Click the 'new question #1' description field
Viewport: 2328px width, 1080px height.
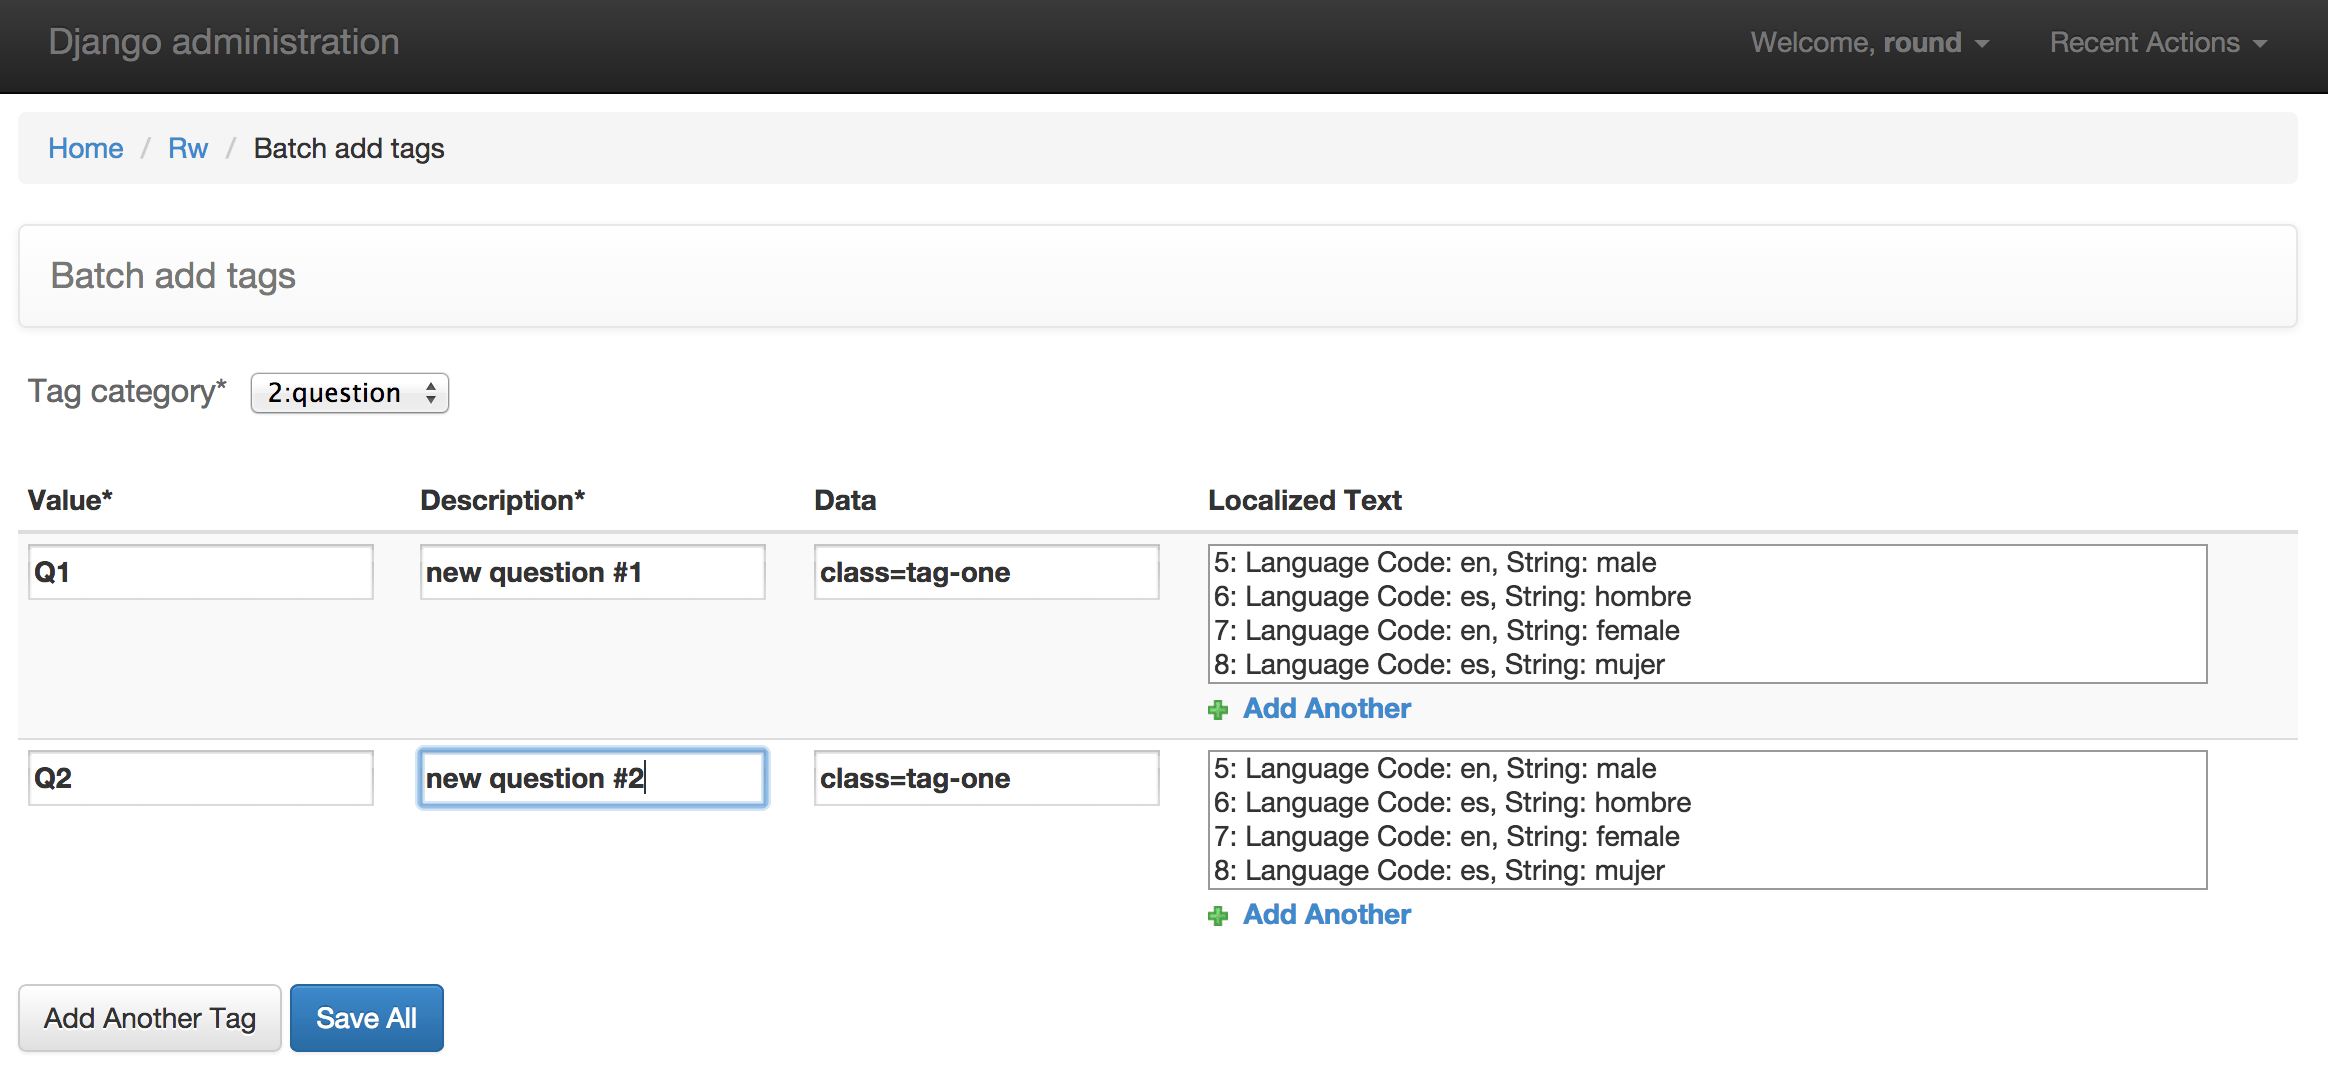coord(592,572)
